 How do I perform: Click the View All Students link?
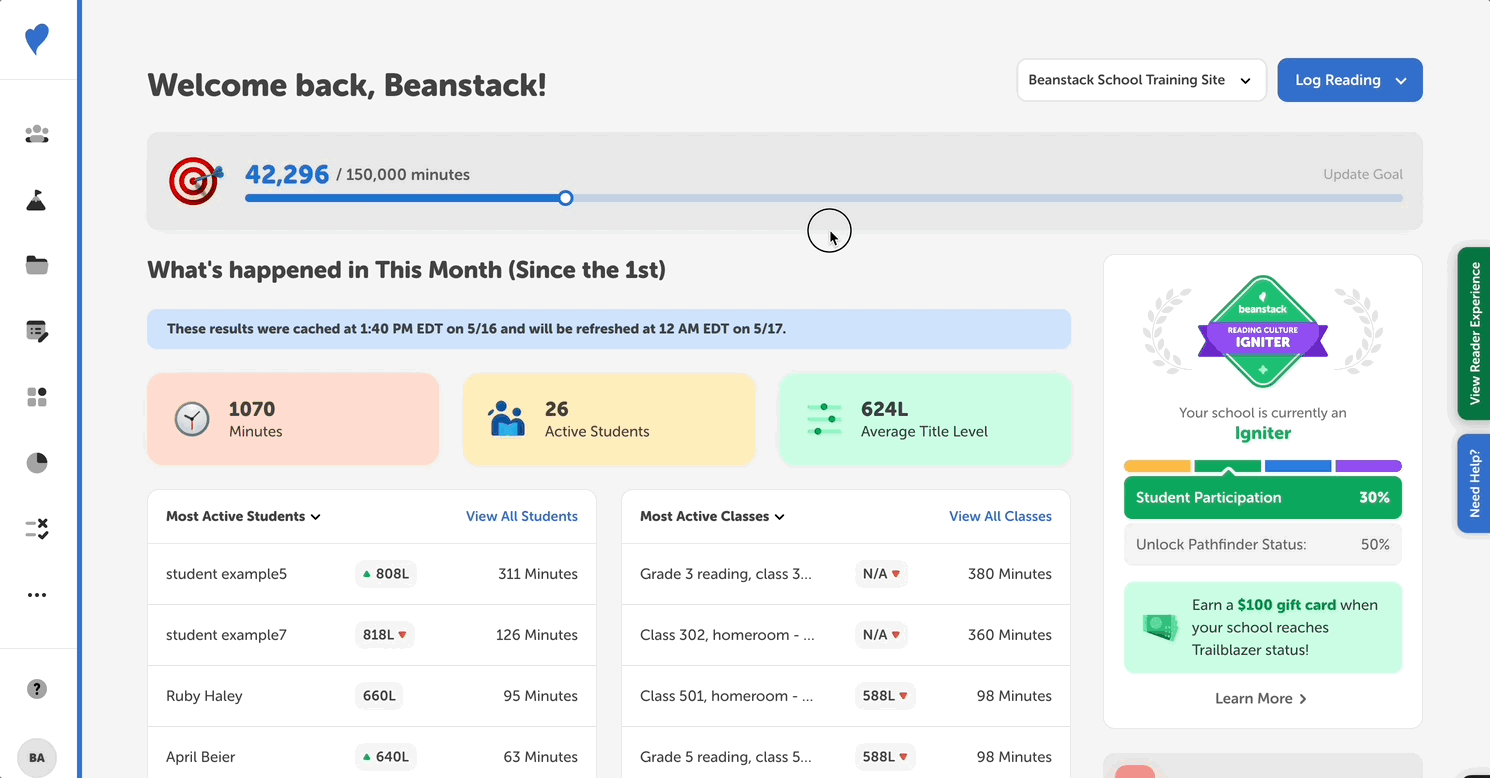[x=522, y=516]
